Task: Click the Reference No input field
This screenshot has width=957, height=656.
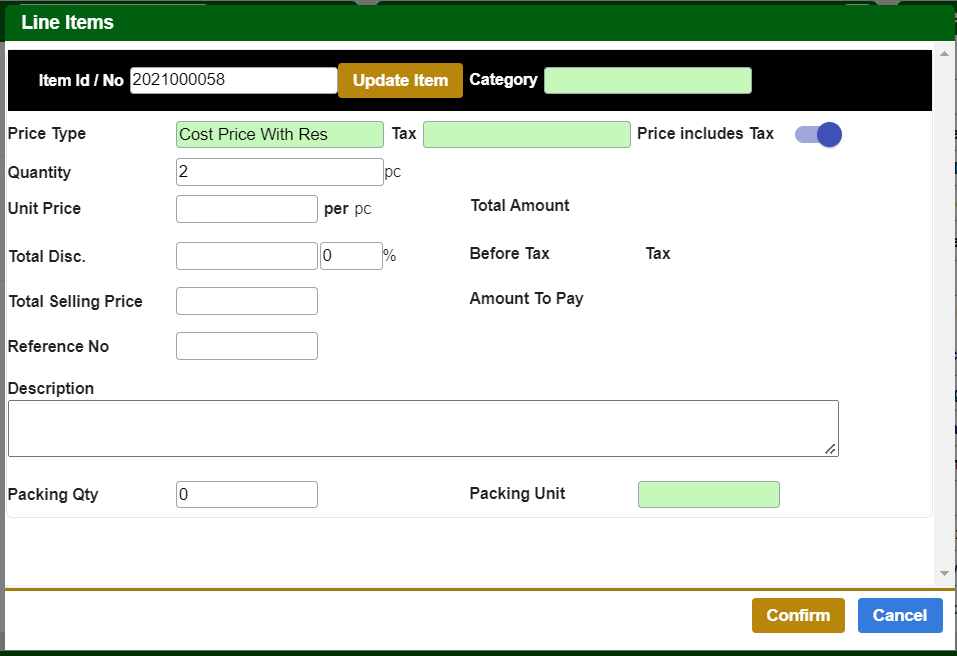Action: pos(246,346)
